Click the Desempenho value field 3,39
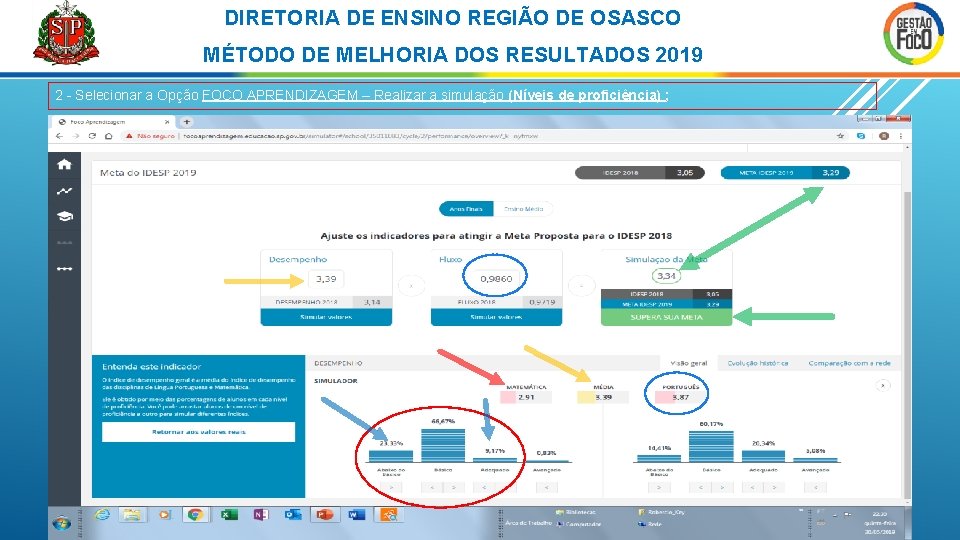960x540 pixels. coord(326,279)
